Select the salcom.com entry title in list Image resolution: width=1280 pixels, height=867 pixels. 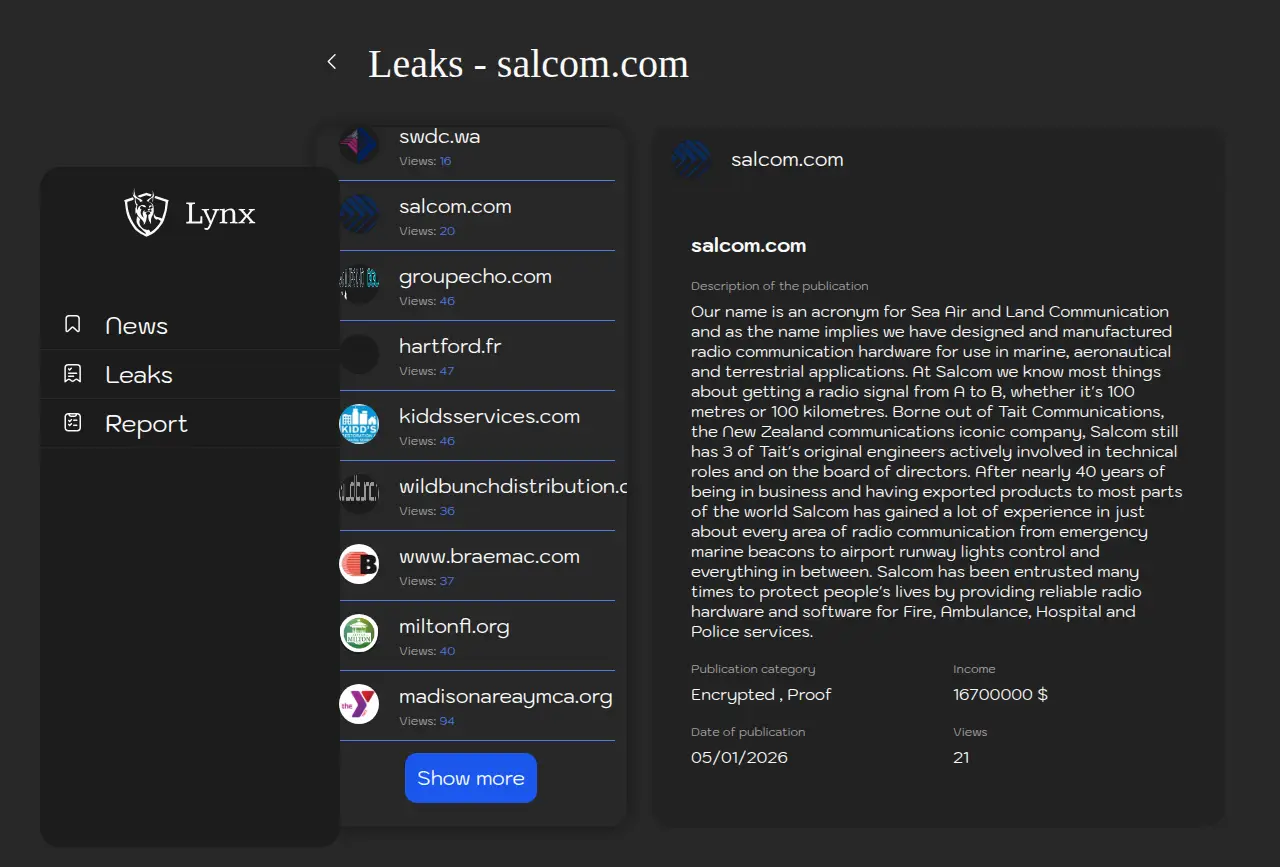(455, 207)
